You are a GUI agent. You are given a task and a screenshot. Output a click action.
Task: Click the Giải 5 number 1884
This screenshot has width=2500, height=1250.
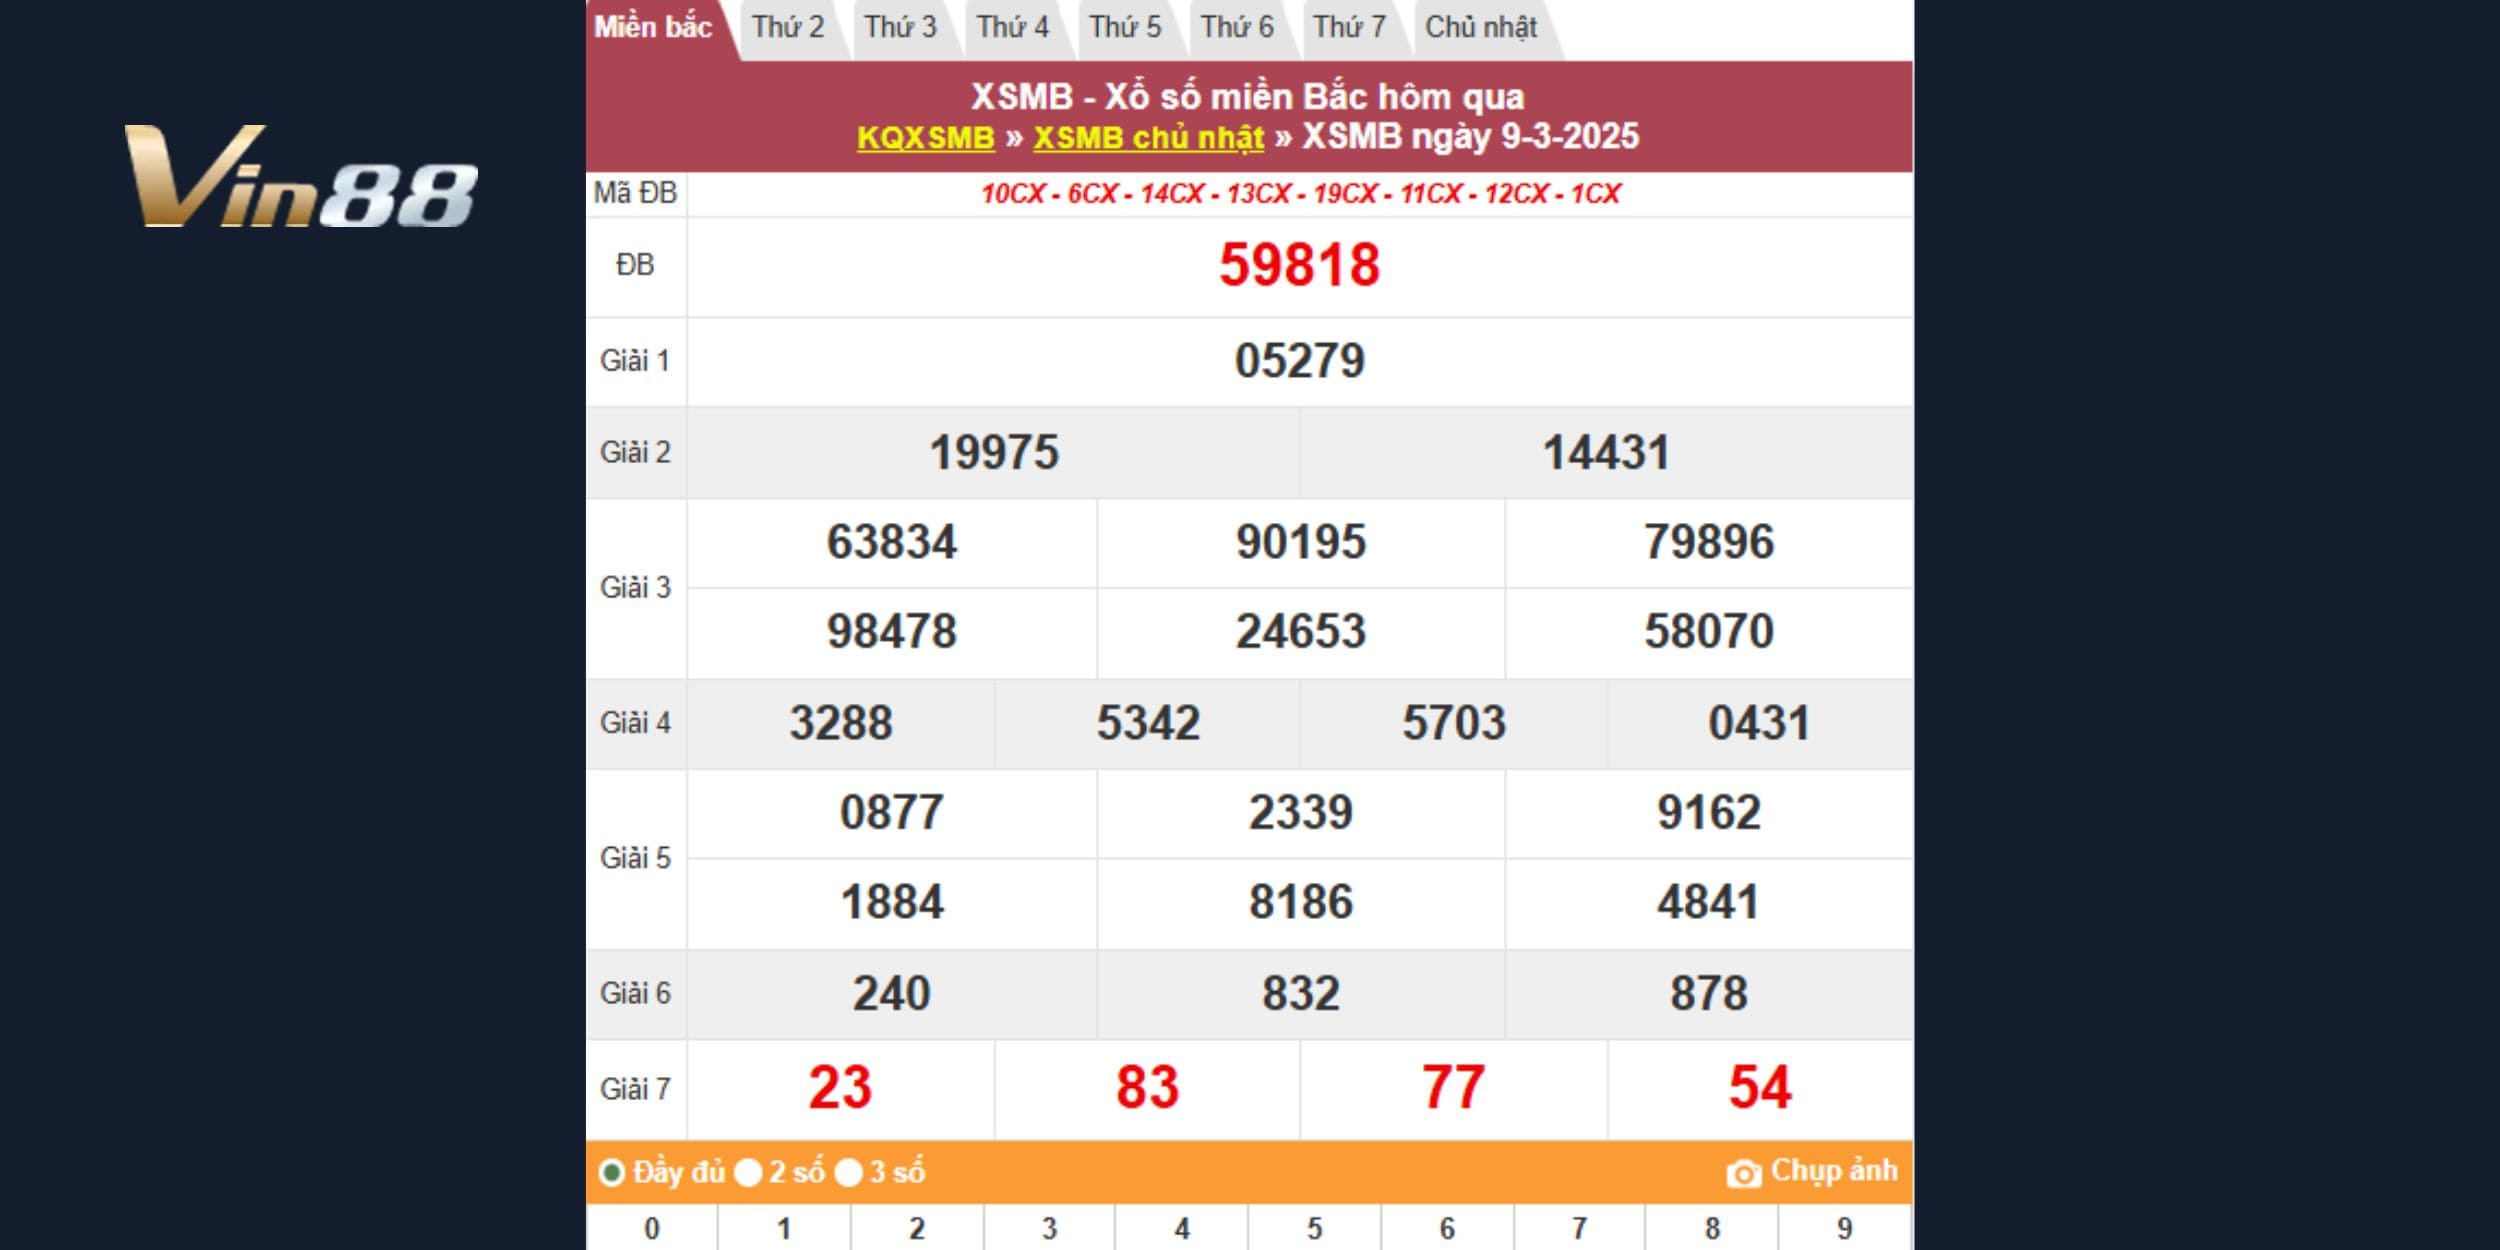click(x=892, y=903)
